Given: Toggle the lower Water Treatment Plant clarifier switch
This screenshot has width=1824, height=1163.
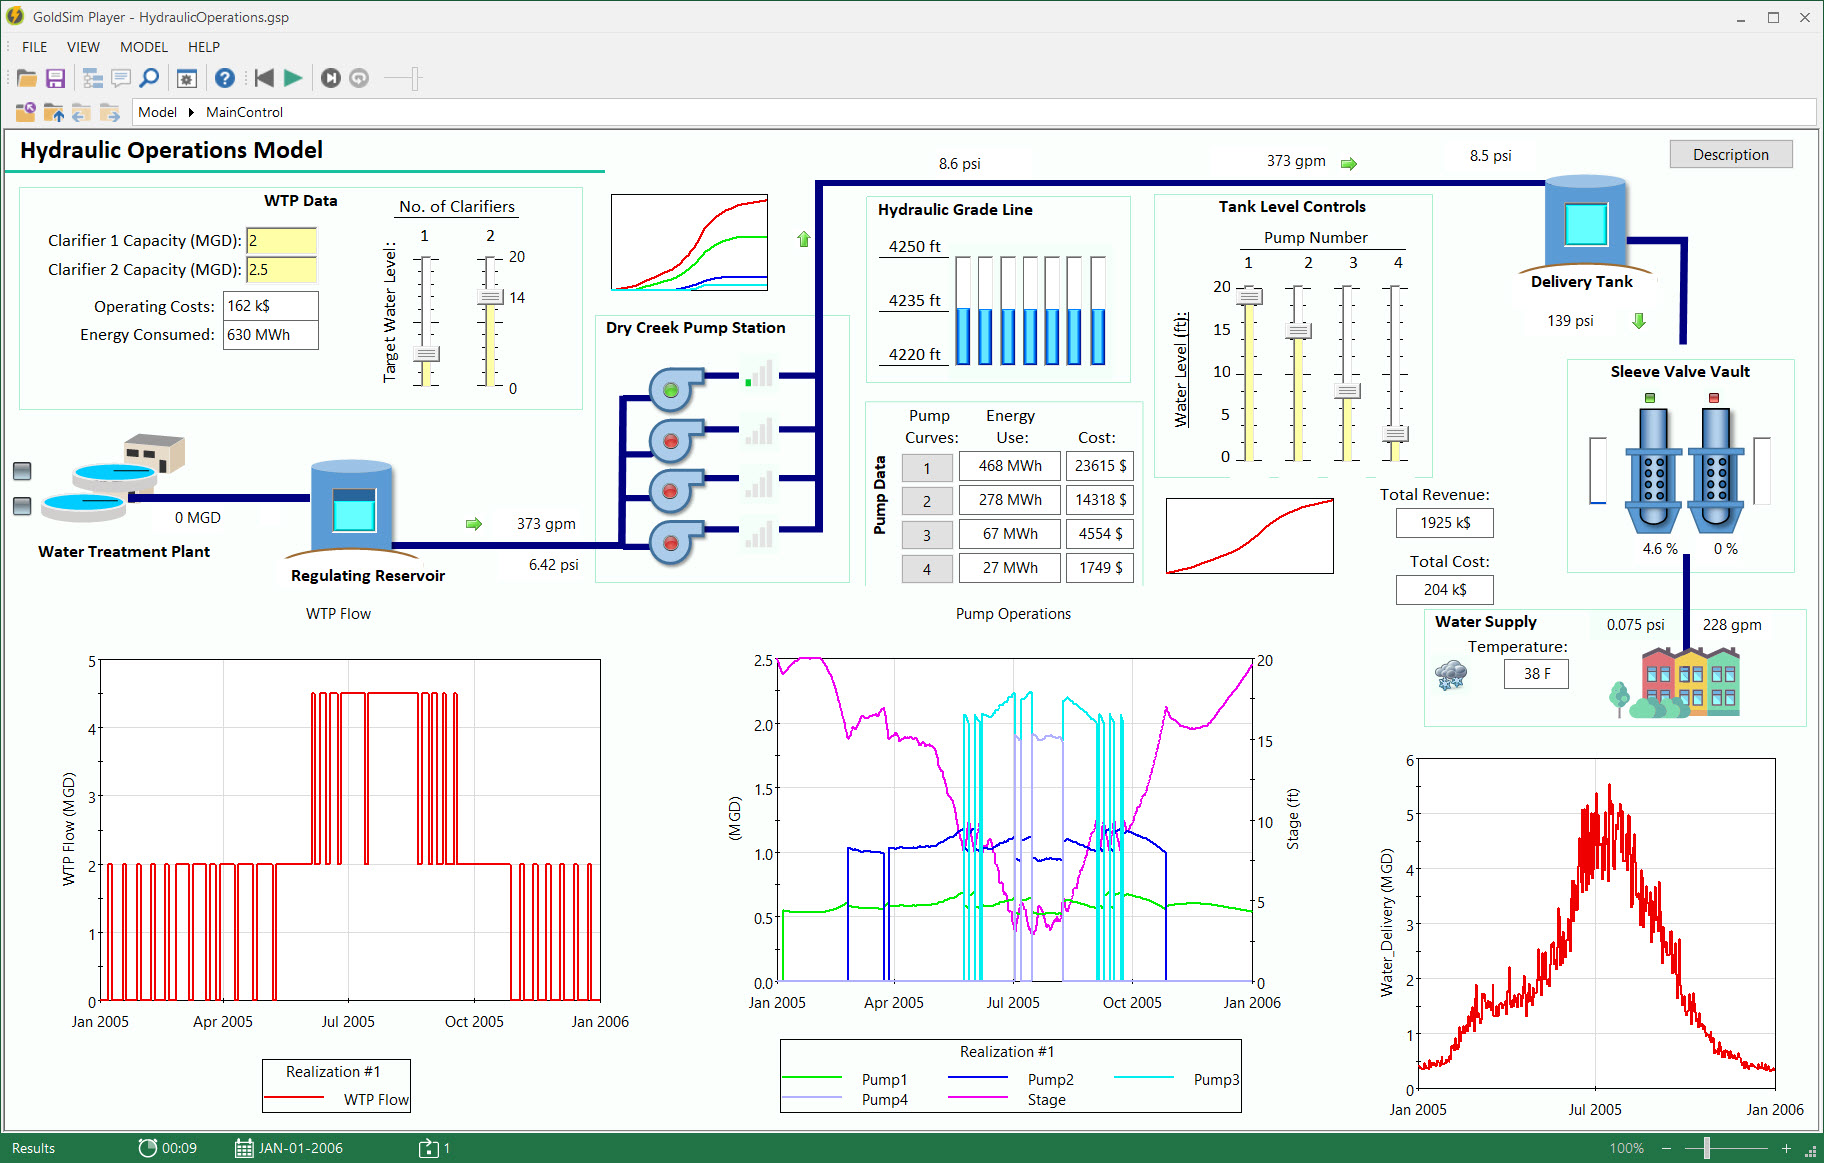Looking at the screenshot, I should pyautogui.click(x=22, y=506).
